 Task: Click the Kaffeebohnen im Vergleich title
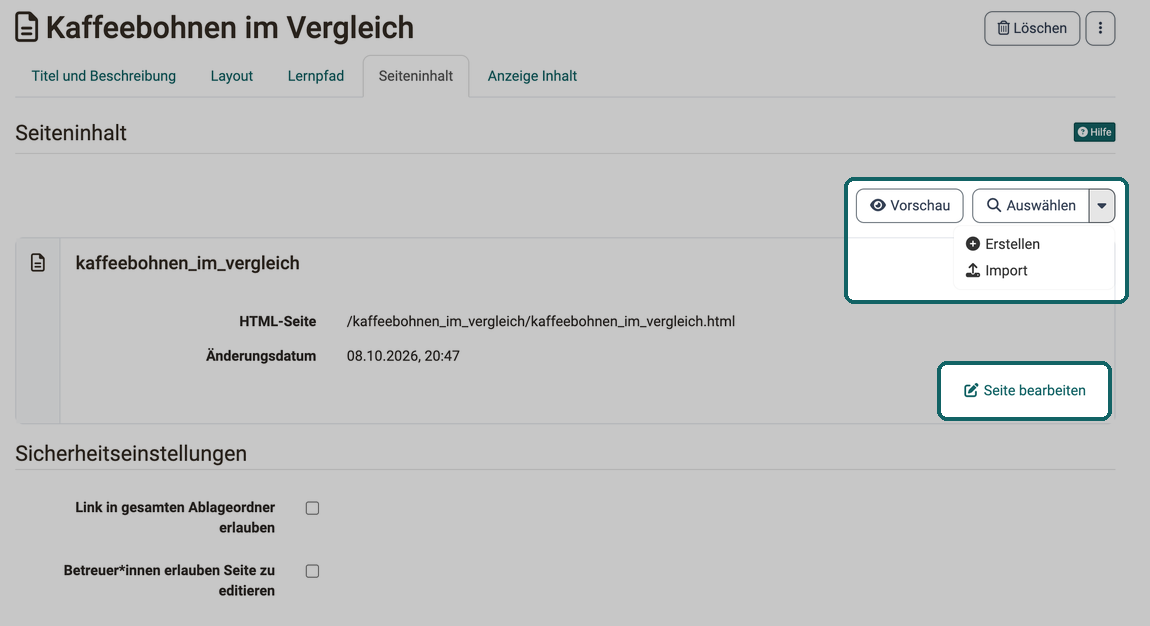[x=230, y=28]
